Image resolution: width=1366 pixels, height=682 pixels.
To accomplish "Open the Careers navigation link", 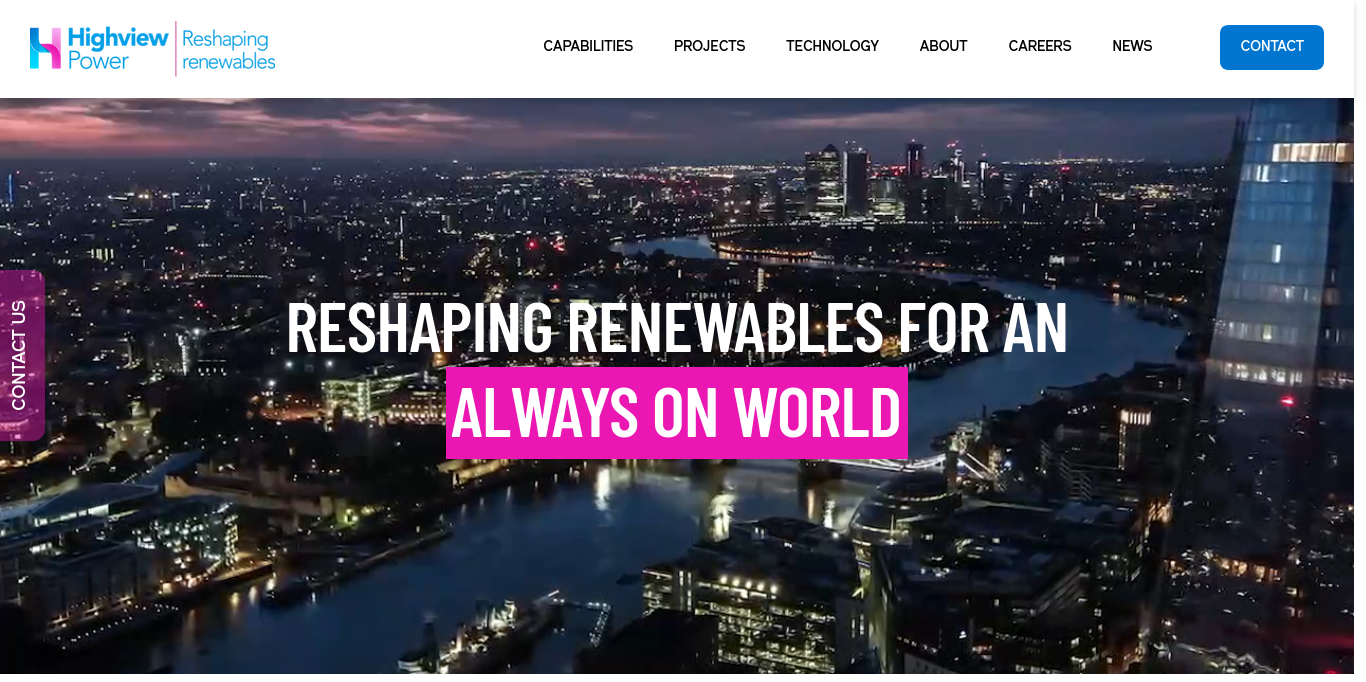I will point(1040,46).
